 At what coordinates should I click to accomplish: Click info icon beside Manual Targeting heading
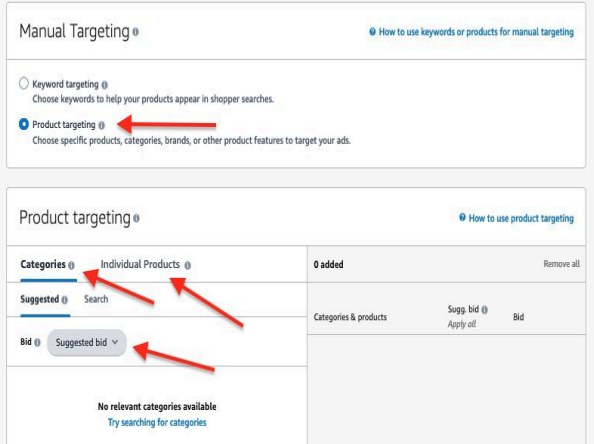[136, 32]
